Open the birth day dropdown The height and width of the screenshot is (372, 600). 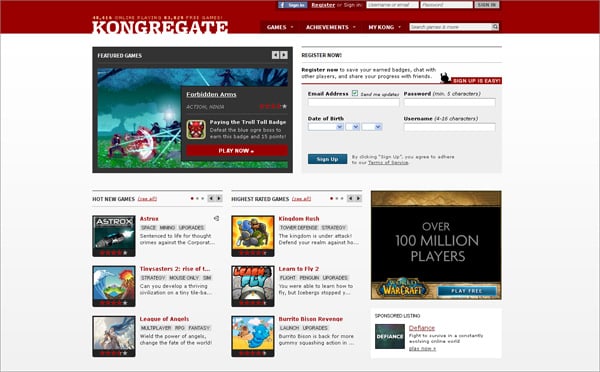352,127
